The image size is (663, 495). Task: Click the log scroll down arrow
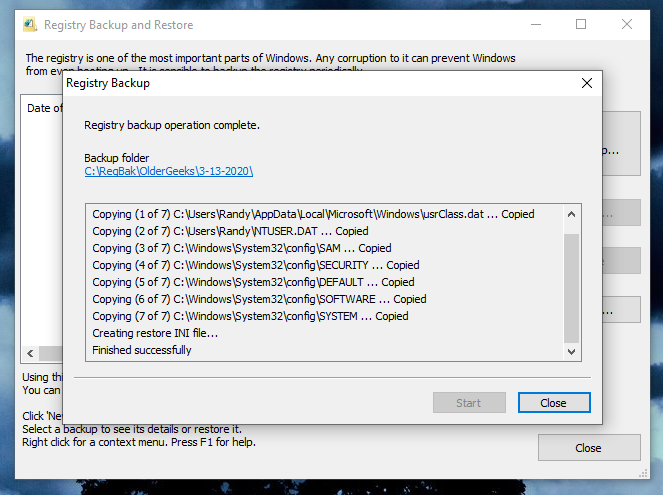pos(572,352)
